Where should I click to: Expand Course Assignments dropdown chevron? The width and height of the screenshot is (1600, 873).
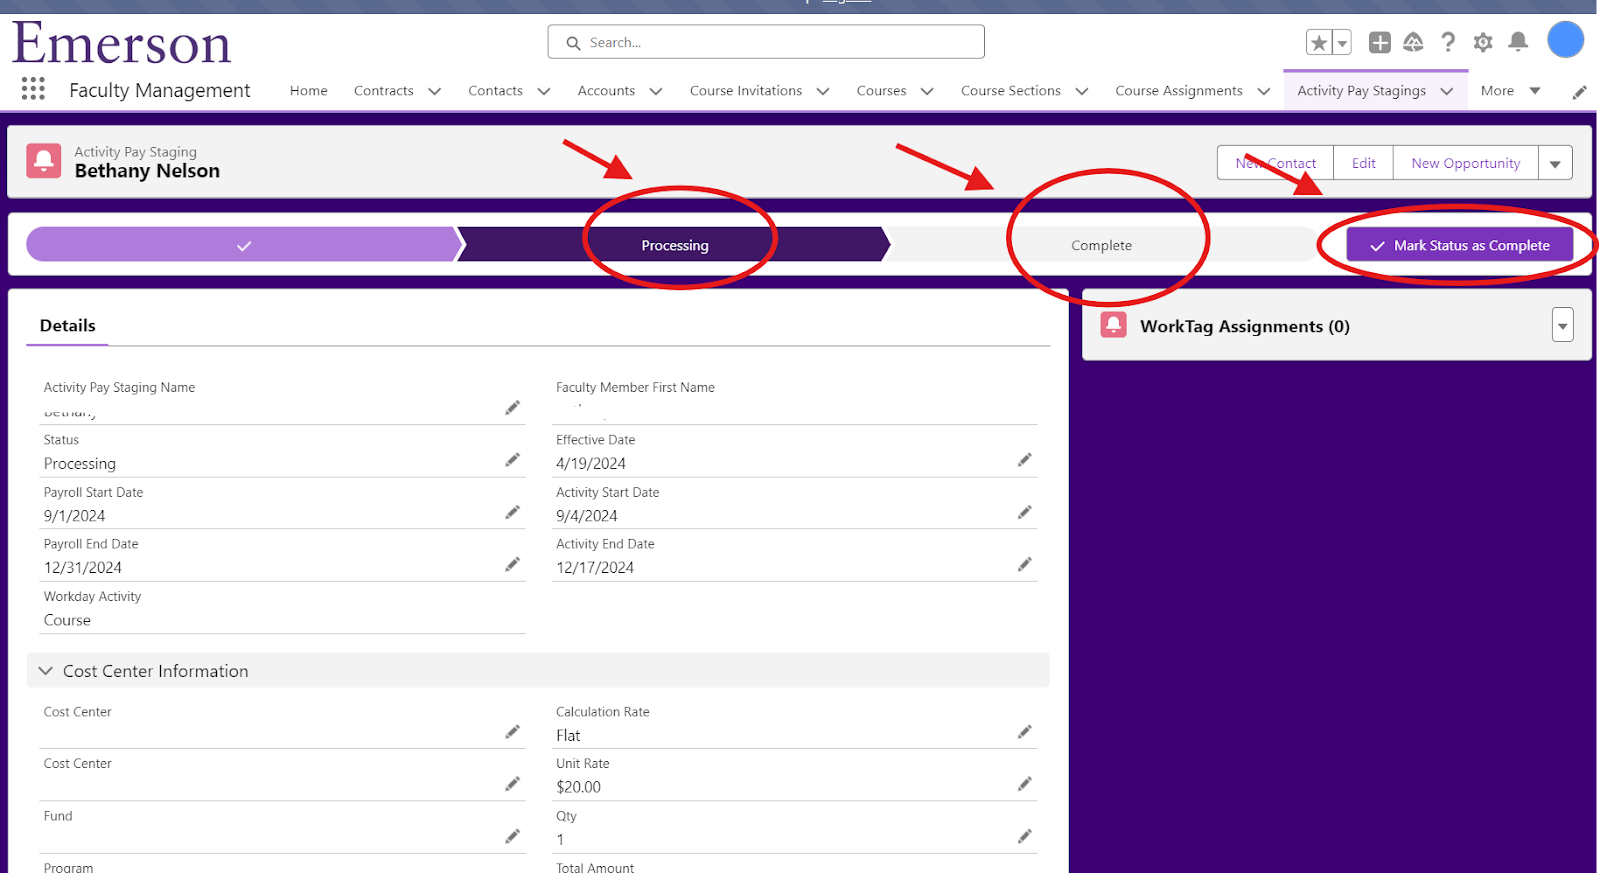point(1264,91)
